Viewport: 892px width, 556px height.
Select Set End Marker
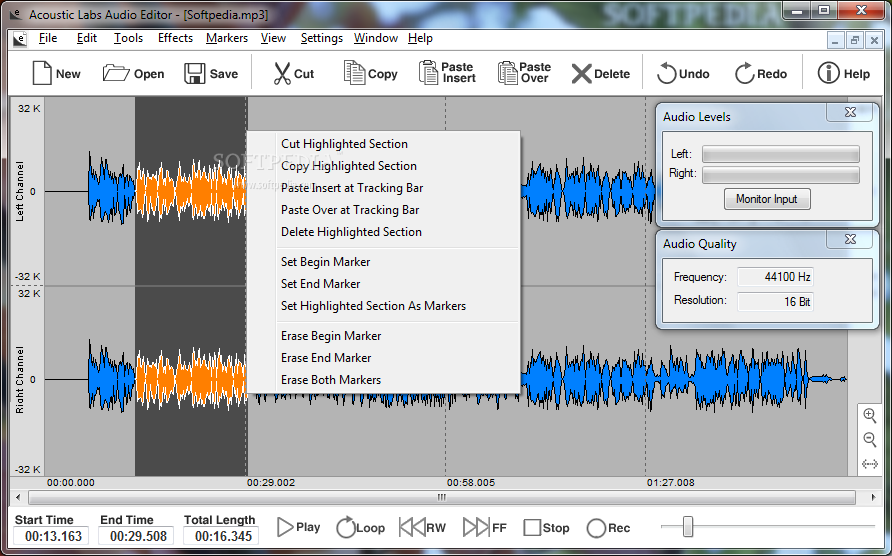point(383,283)
